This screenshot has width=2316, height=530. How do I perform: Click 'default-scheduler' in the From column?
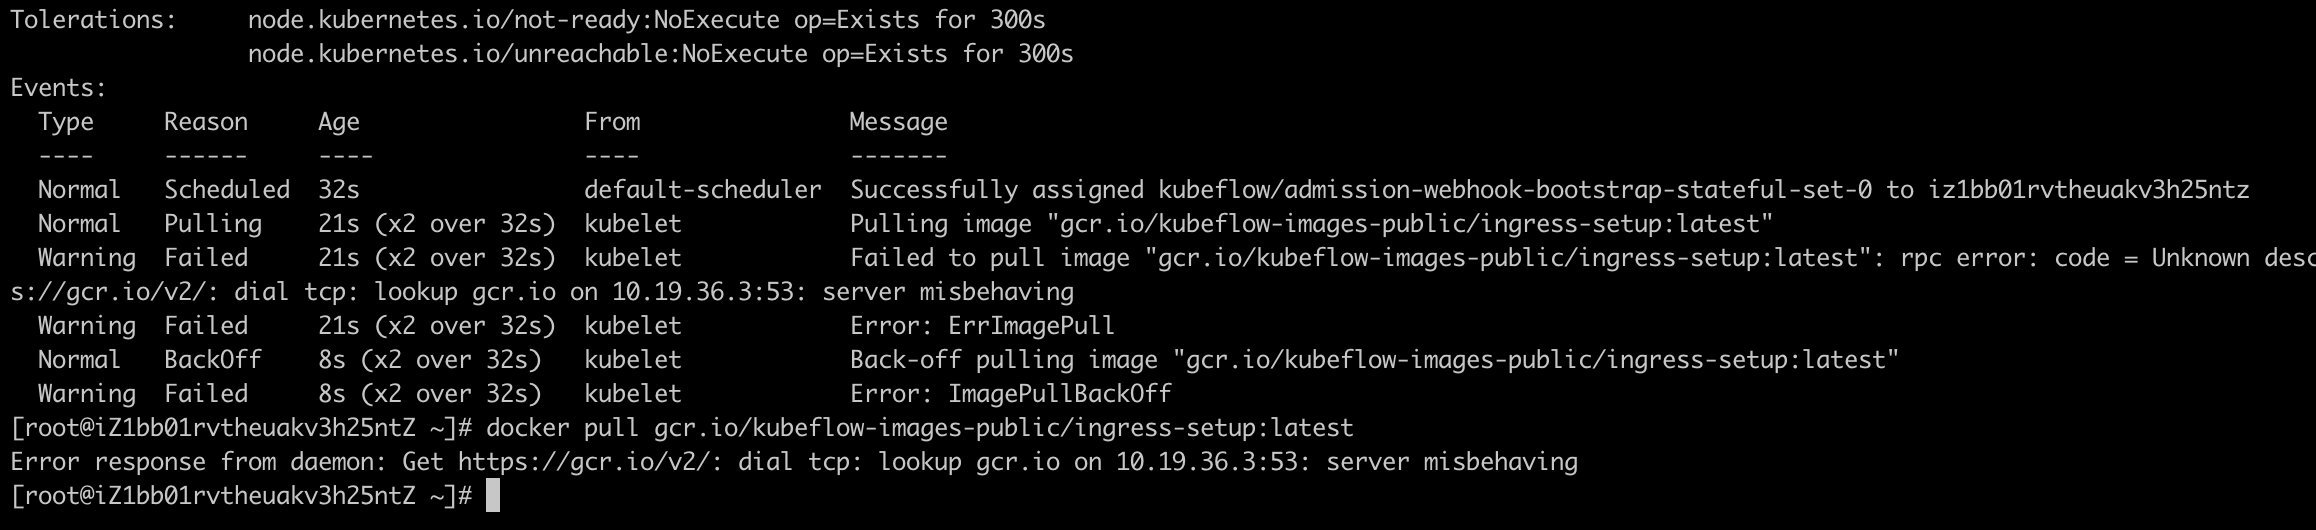(703, 190)
